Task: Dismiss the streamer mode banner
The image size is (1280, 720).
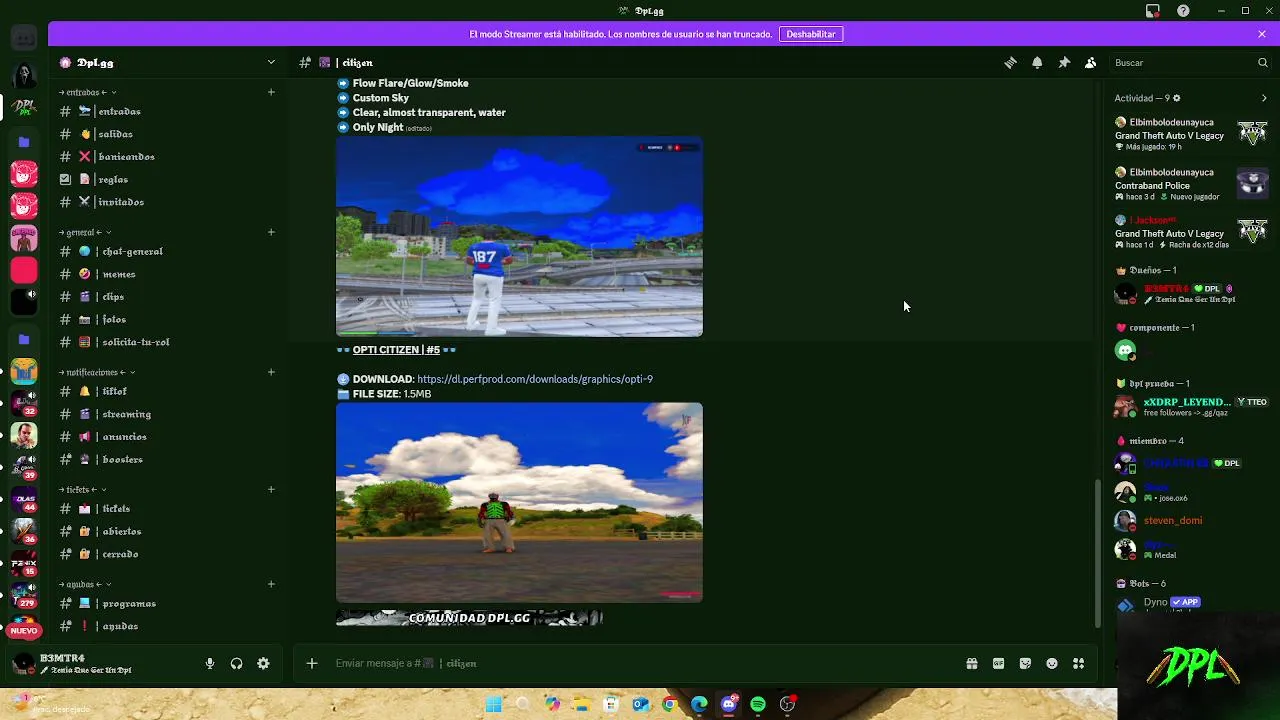Action: click(1262, 34)
